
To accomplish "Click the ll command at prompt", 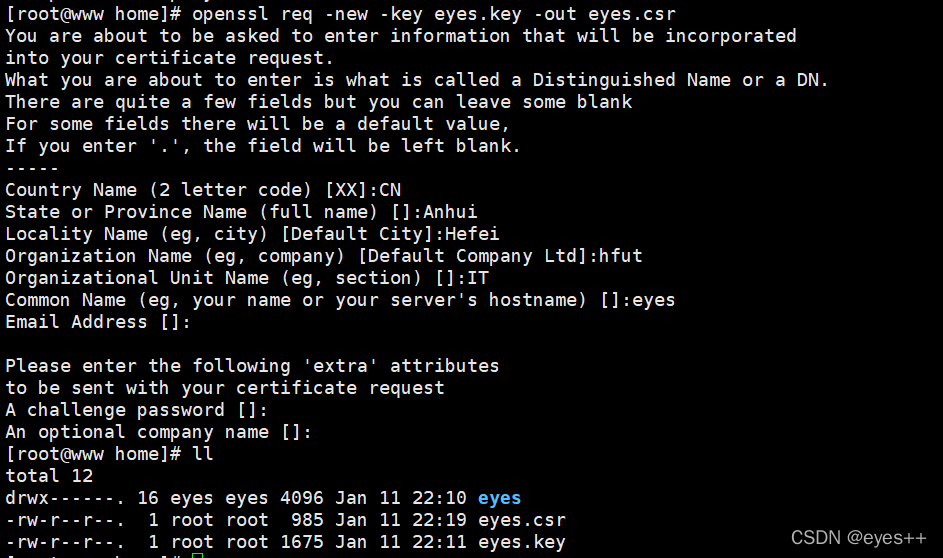I will (x=203, y=454).
